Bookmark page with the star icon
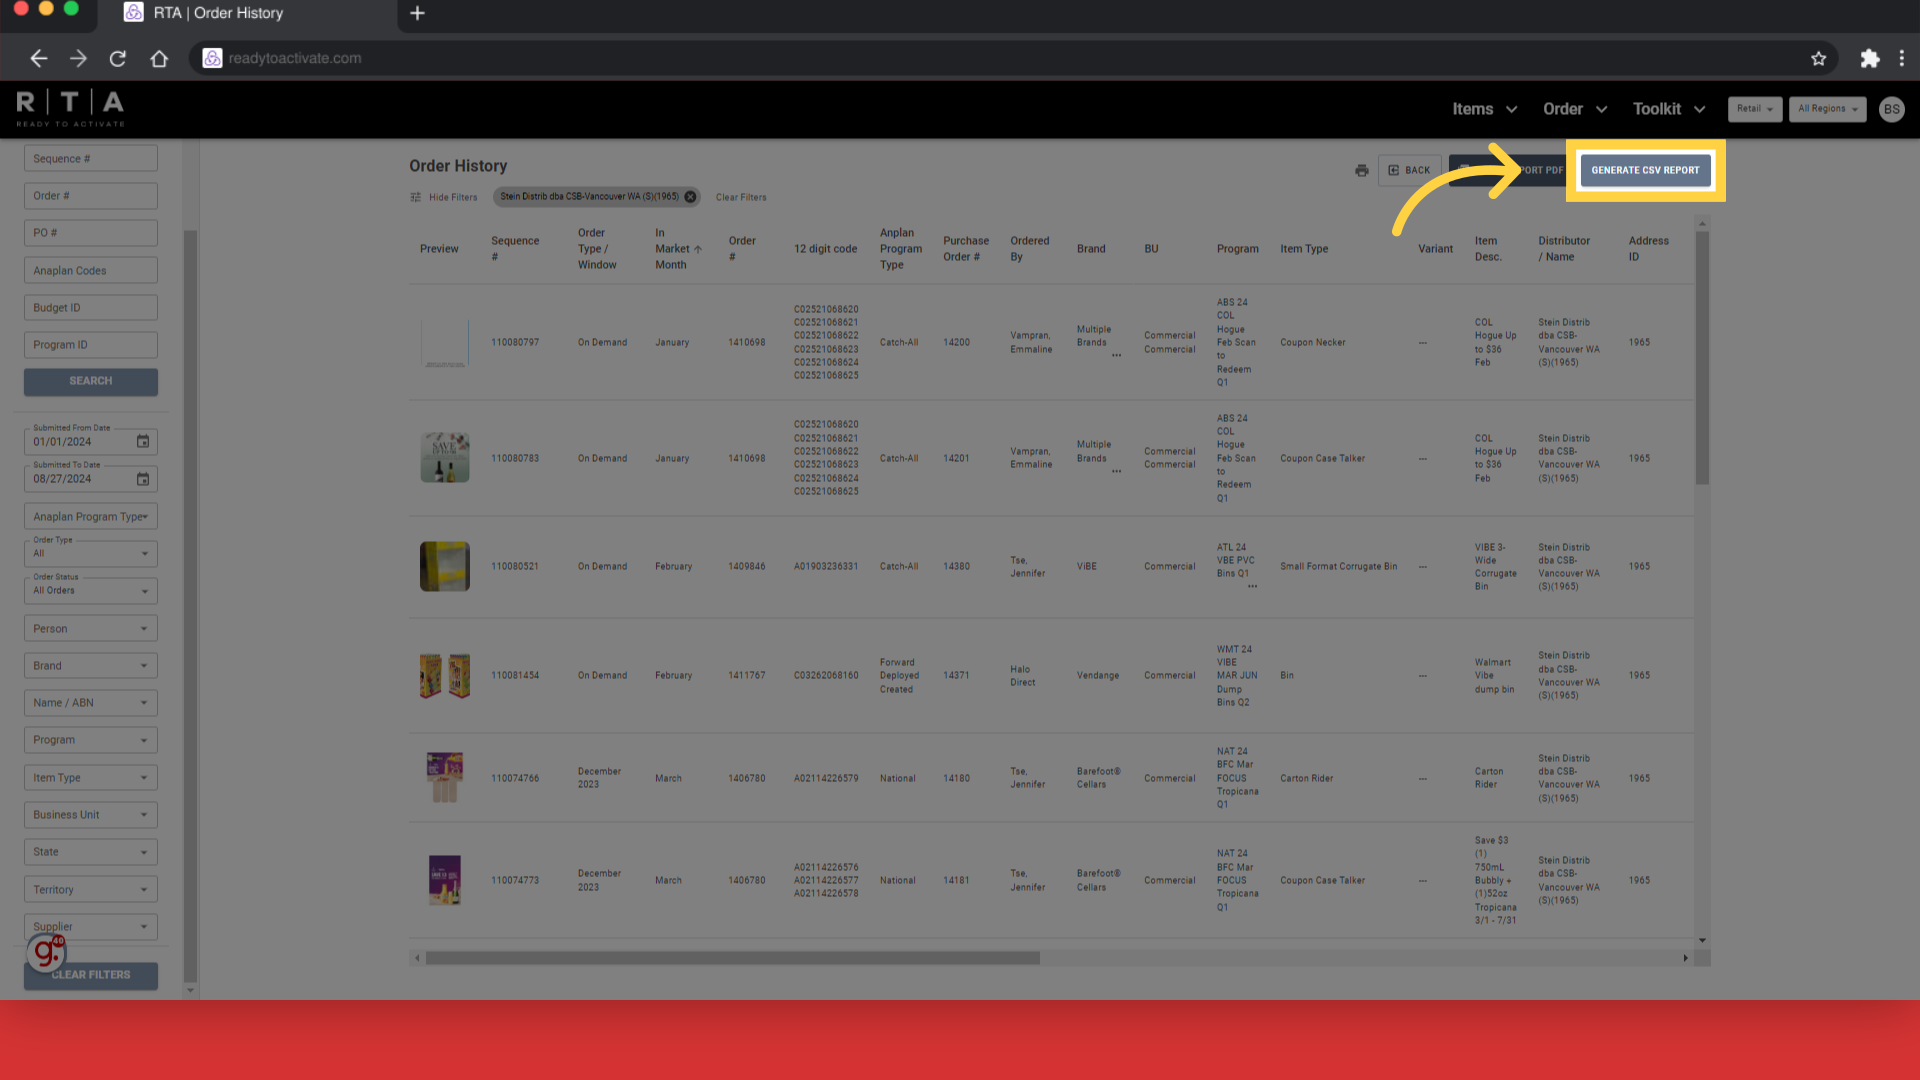The width and height of the screenshot is (1920, 1080). coord(1818,59)
